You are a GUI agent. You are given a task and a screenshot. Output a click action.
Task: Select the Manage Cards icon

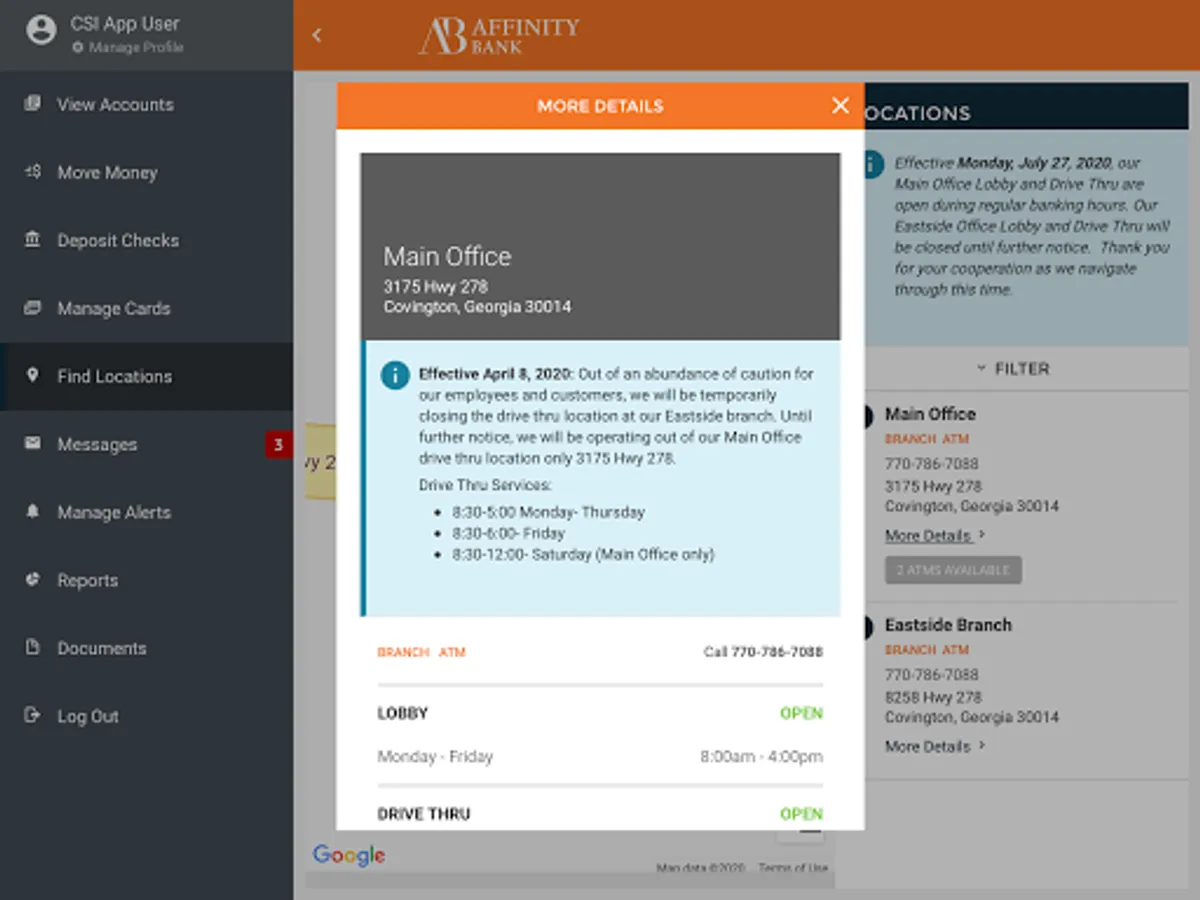click(34, 308)
